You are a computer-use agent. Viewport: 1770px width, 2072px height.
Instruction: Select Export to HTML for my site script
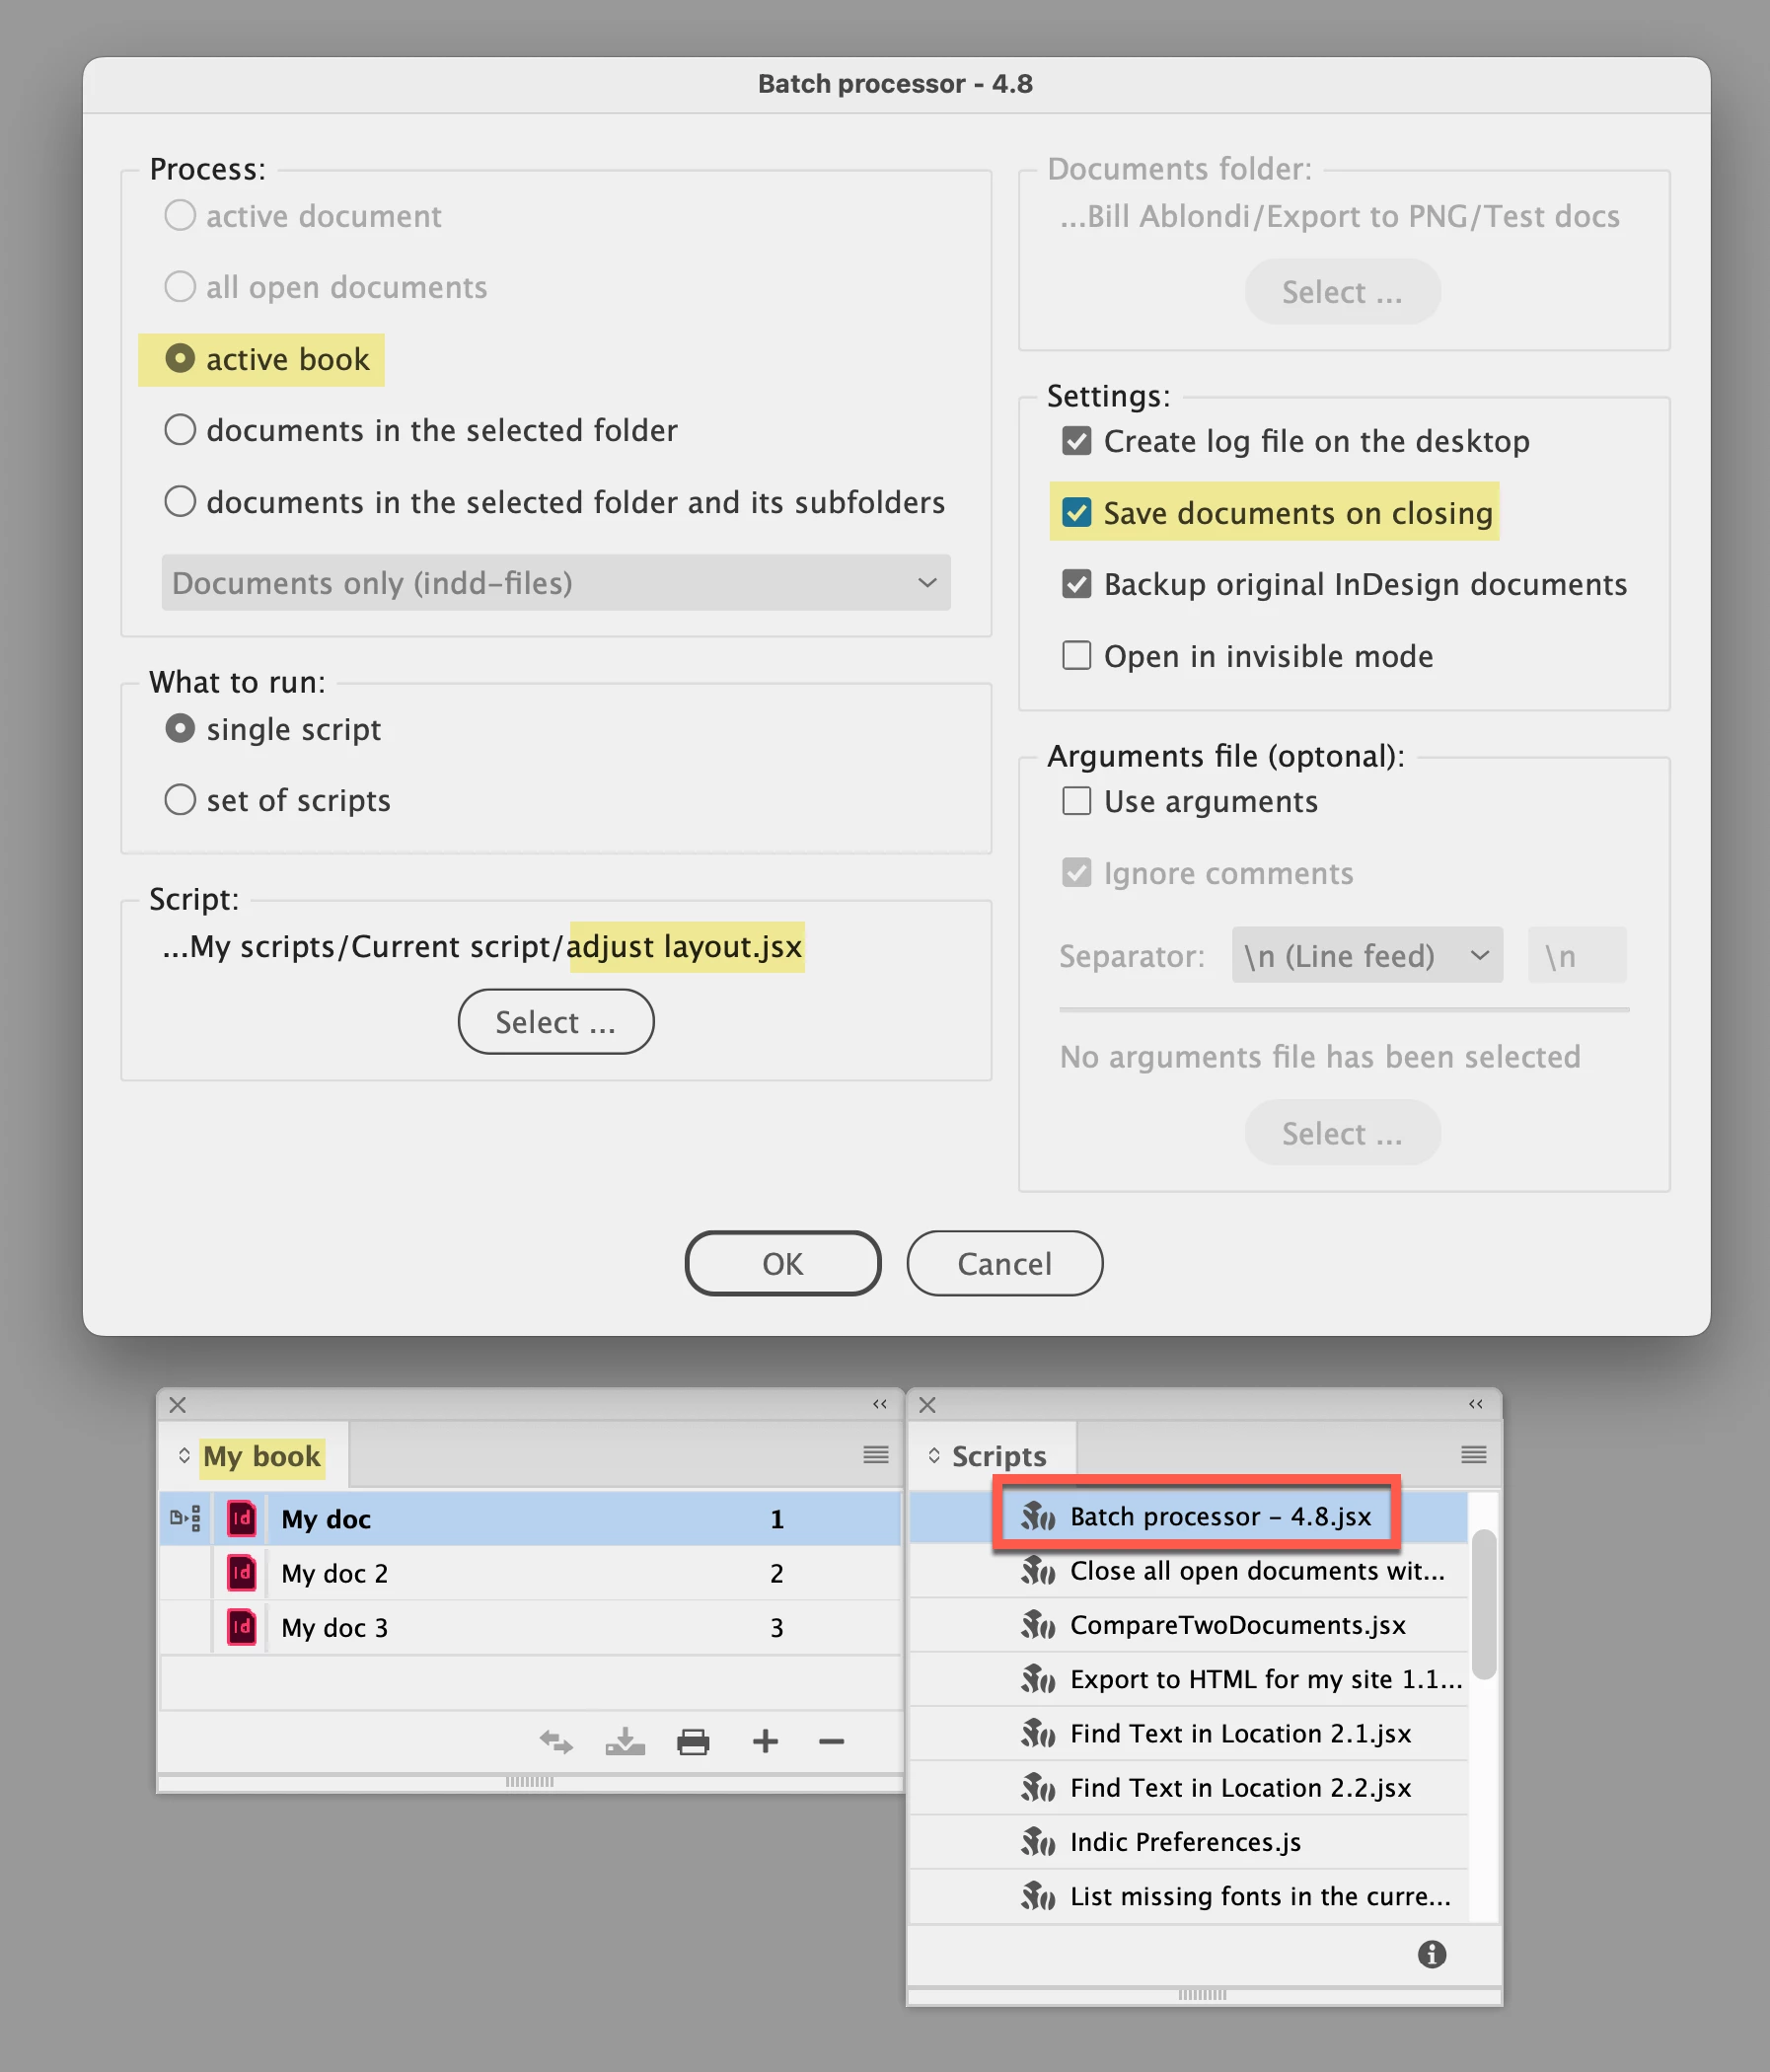tap(1189, 1679)
